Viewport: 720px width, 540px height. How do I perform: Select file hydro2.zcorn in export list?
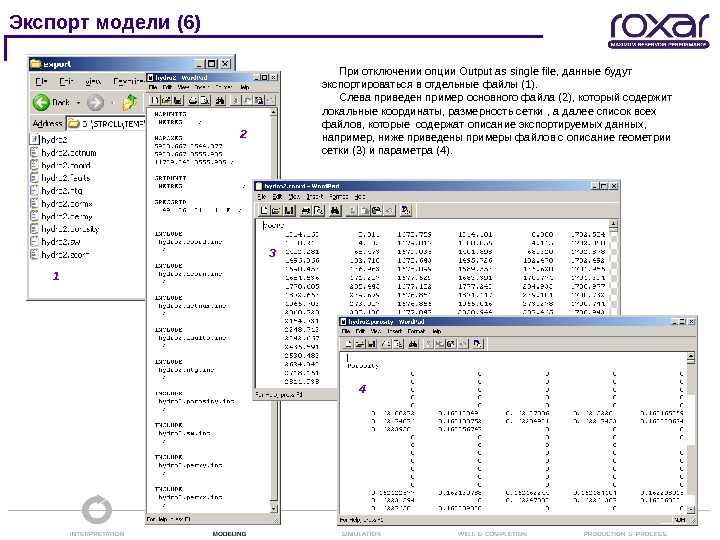tap(60, 254)
